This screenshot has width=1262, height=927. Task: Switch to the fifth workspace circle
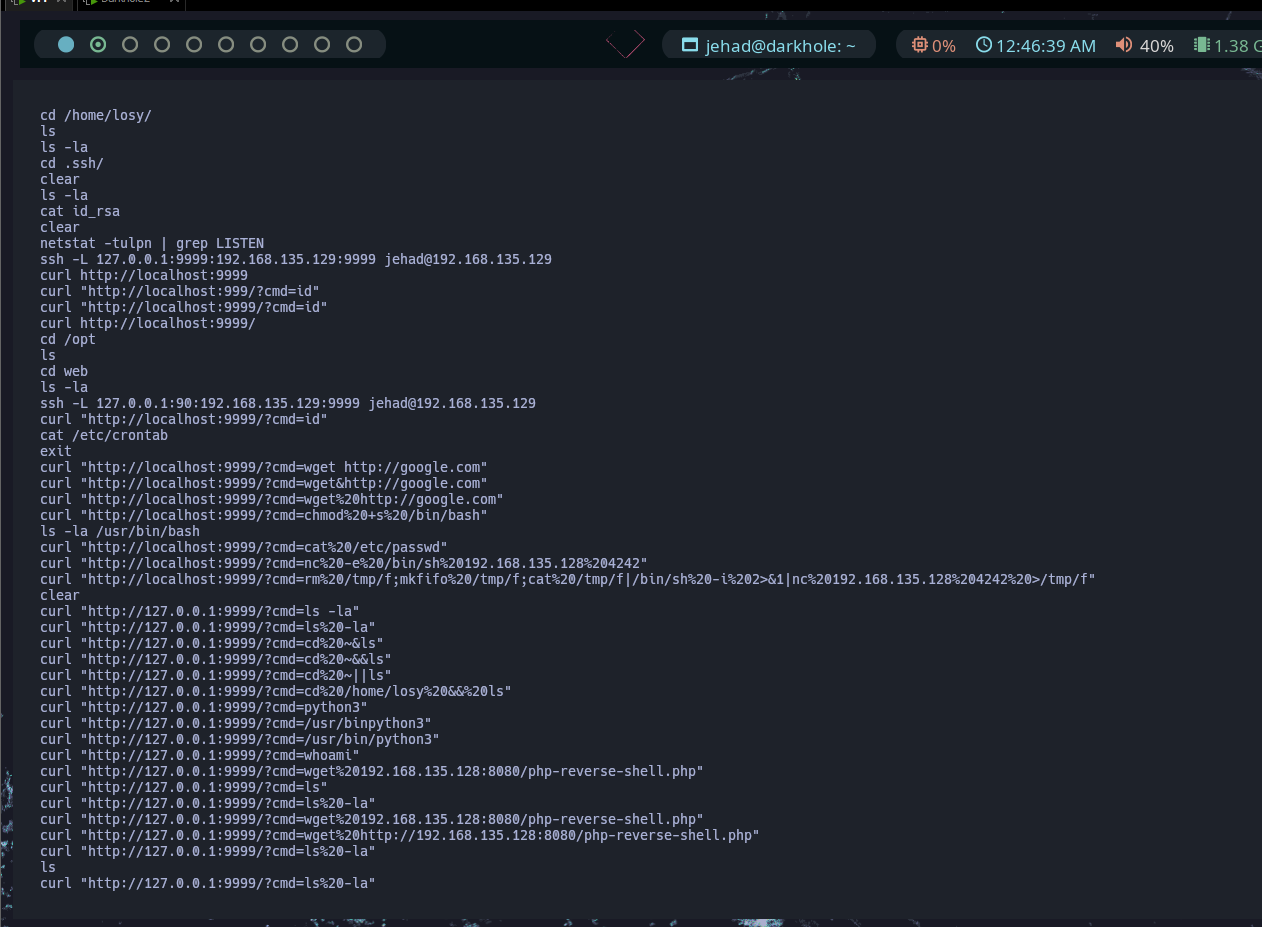194,44
